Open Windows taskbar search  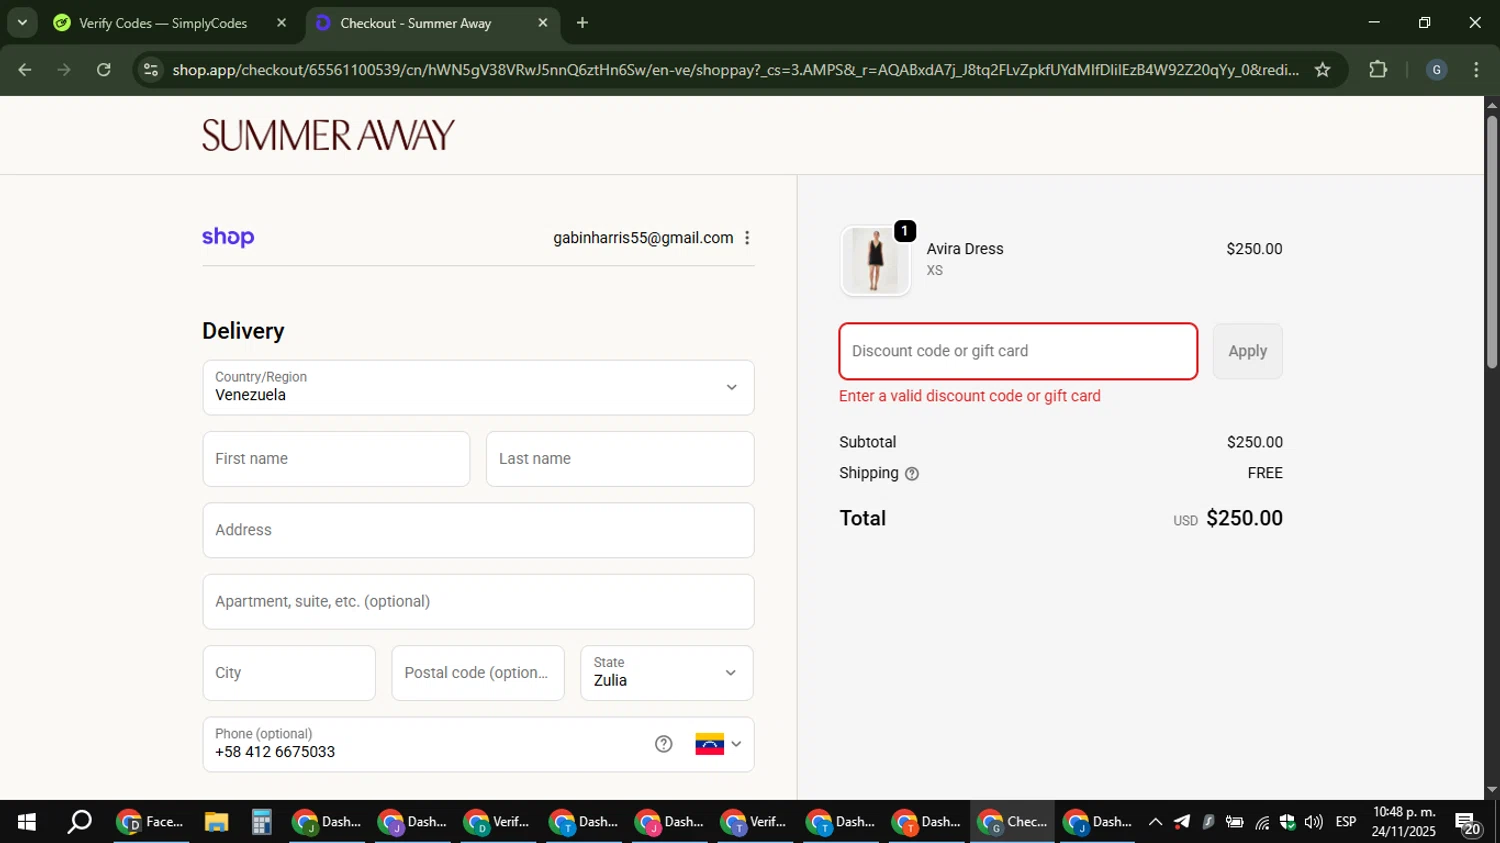pos(79,822)
